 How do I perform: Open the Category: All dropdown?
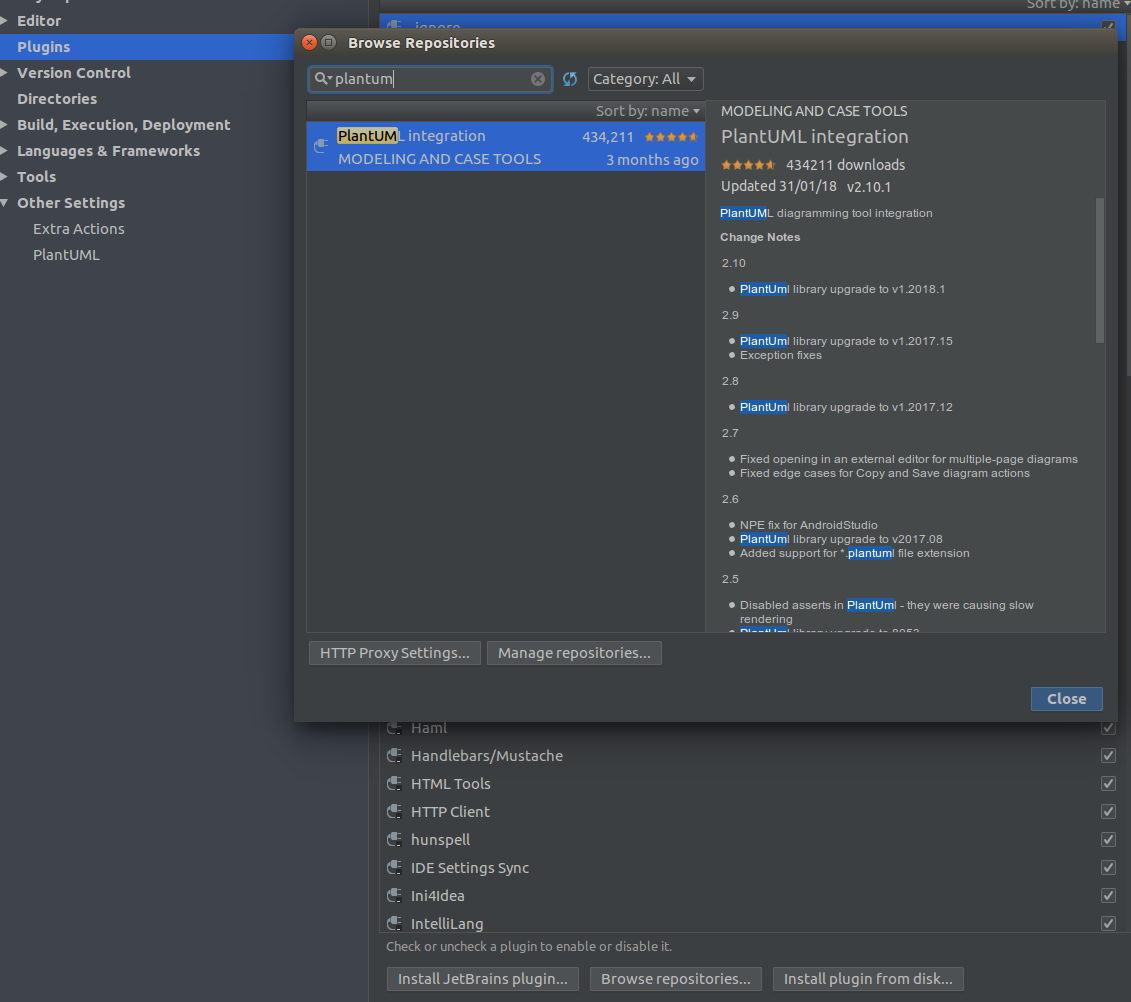[x=645, y=79]
